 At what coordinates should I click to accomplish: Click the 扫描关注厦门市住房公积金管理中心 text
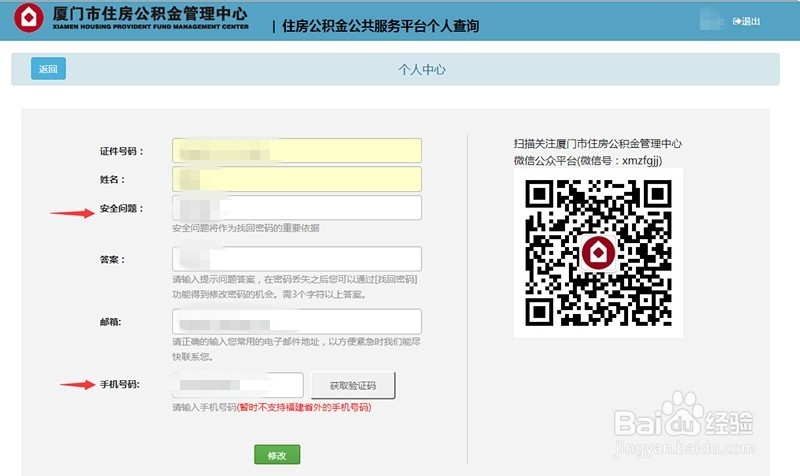[597, 143]
